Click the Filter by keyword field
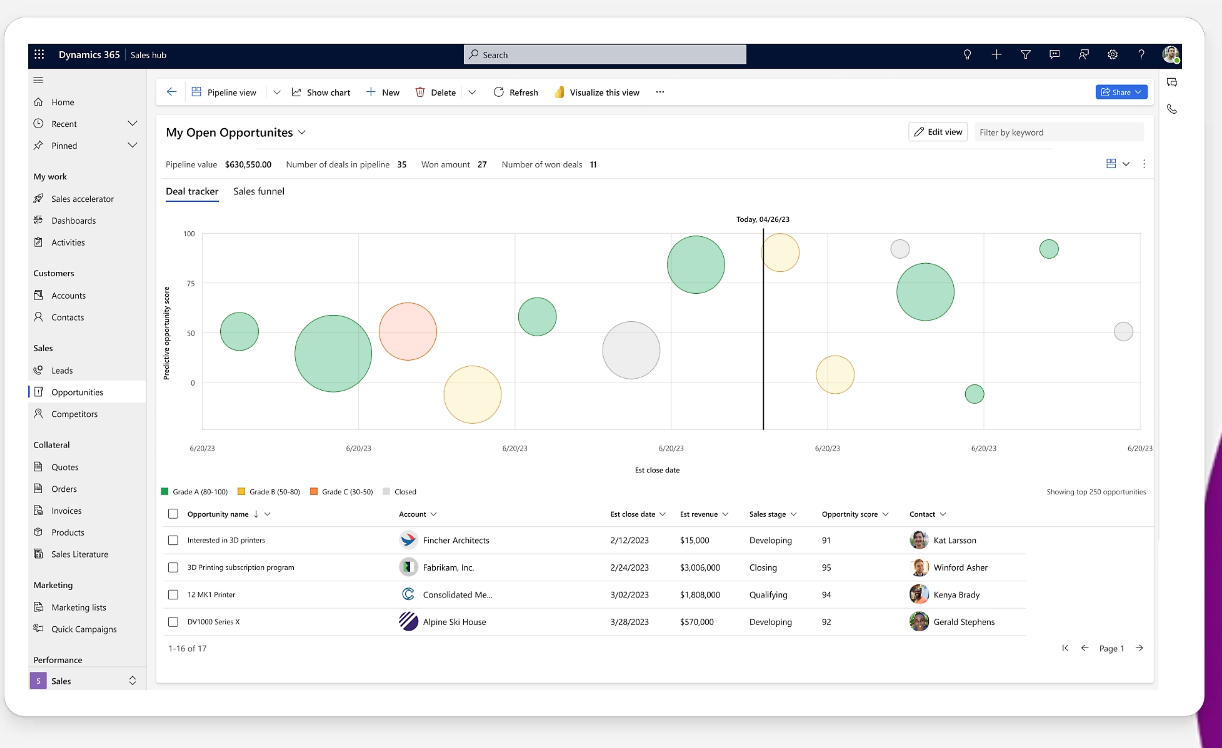Viewport: 1222px width, 748px height. click(1058, 132)
